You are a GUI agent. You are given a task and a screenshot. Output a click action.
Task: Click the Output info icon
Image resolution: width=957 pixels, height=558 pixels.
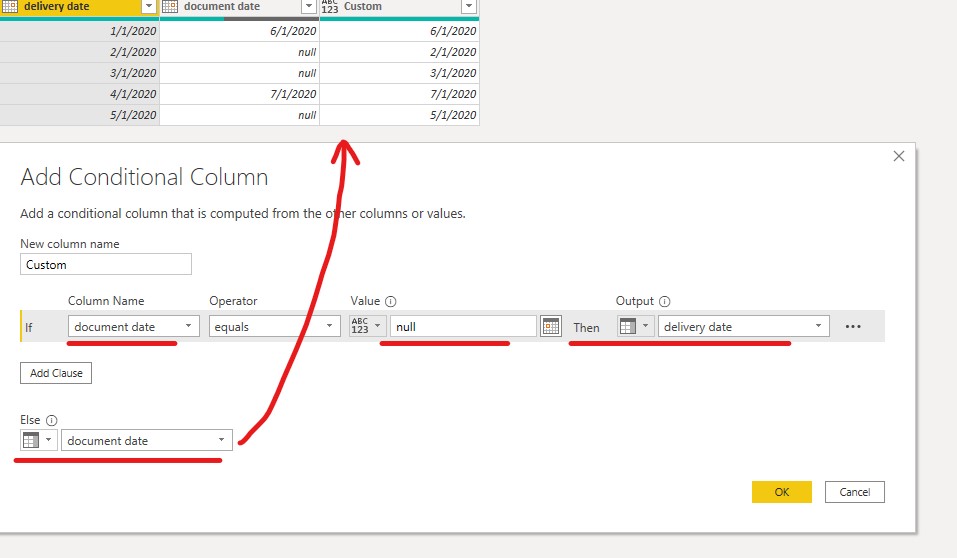[665, 302]
